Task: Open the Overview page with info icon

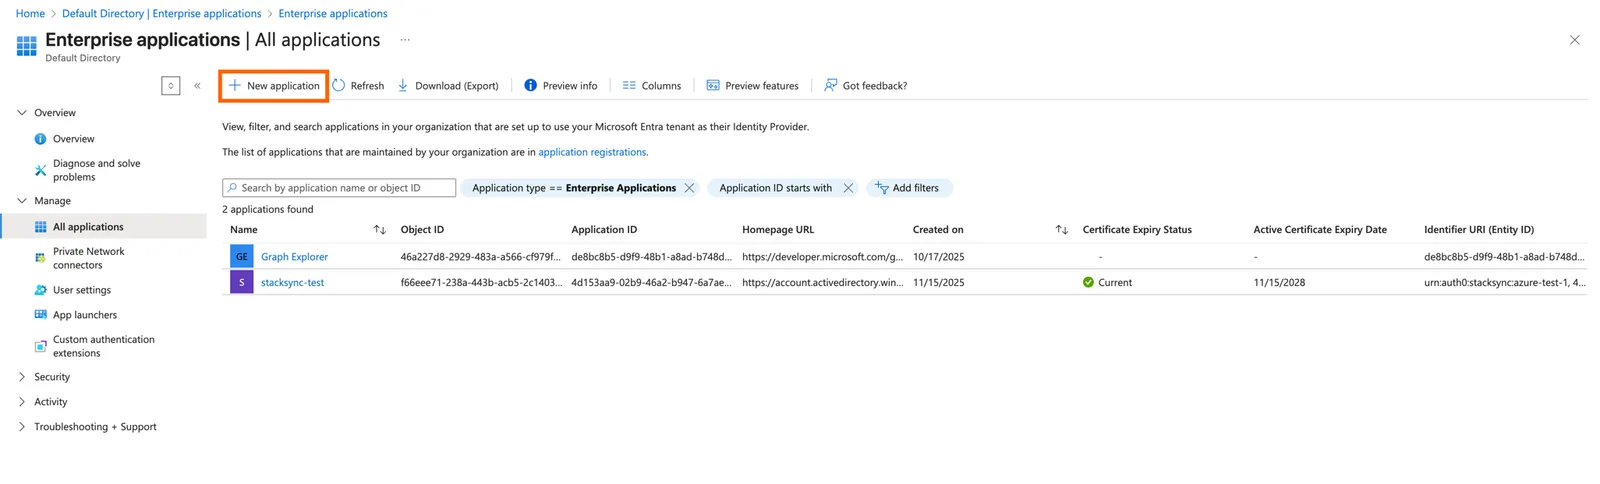Action: coord(73,139)
